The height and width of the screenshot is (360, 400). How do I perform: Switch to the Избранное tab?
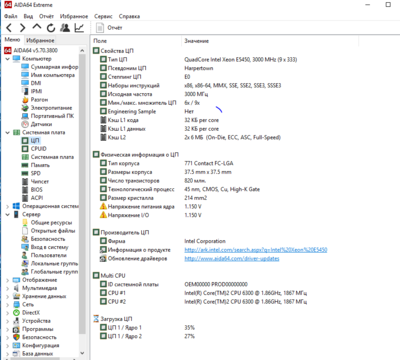coord(40,40)
